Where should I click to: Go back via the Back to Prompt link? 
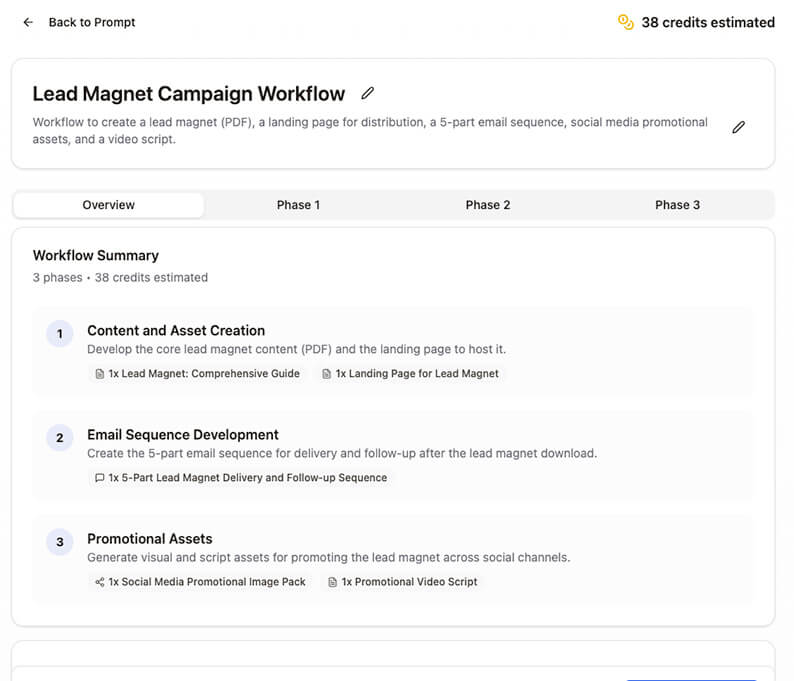click(91, 22)
